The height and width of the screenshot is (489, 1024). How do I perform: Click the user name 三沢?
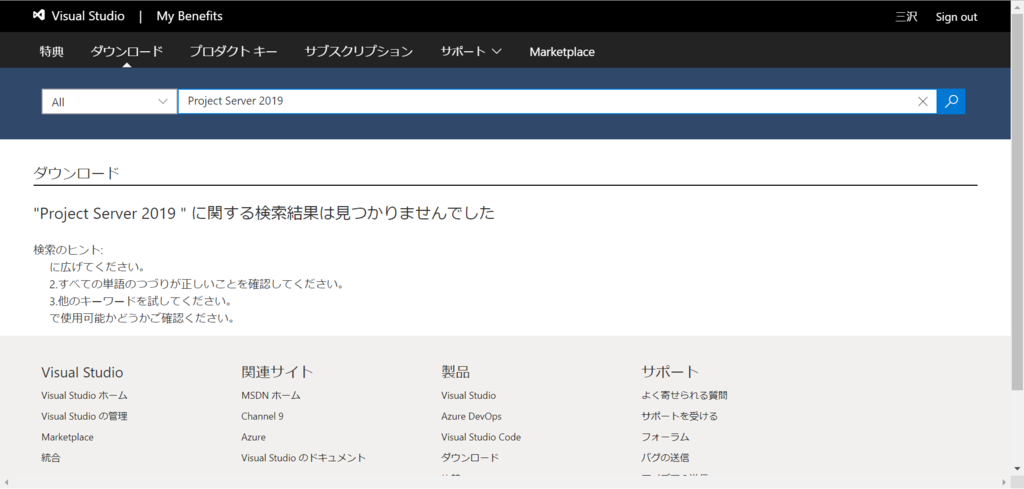[906, 17]
